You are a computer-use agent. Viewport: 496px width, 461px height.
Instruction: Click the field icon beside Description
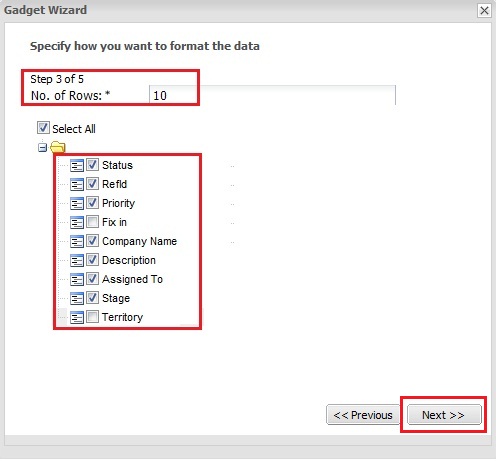click(77, 260)
